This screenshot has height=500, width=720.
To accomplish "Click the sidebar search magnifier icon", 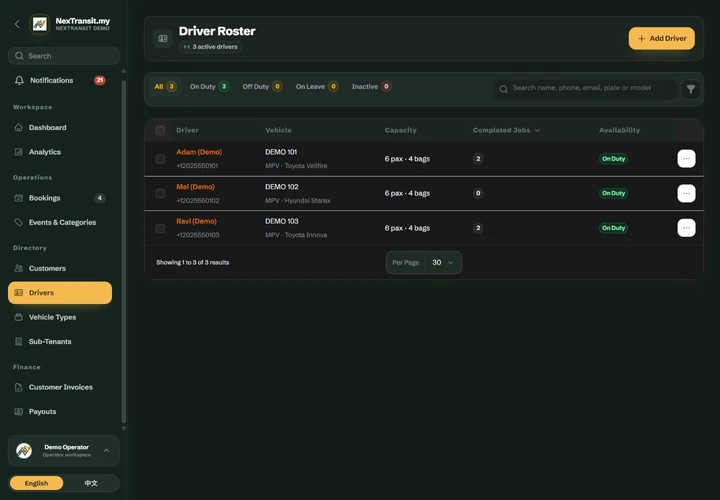I will click(x=19, y=56).
